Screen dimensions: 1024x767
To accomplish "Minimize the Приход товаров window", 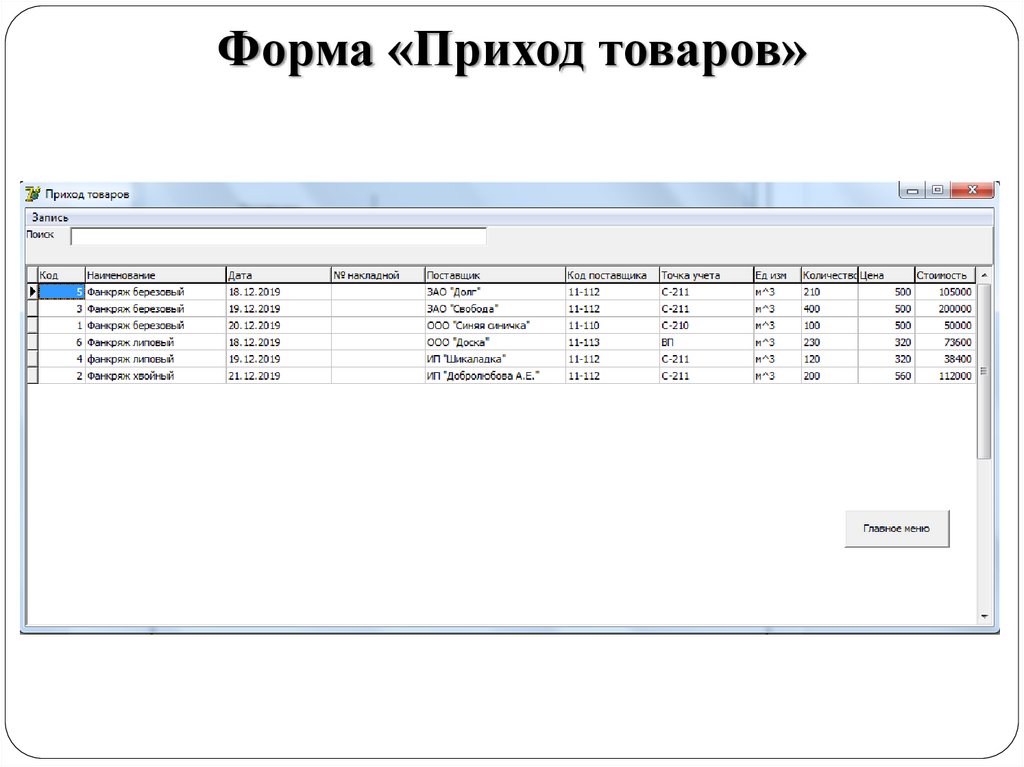I will 912,190.
